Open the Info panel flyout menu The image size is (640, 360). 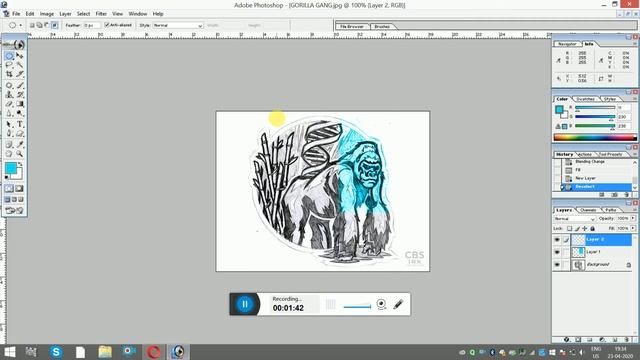pos(635,44)
